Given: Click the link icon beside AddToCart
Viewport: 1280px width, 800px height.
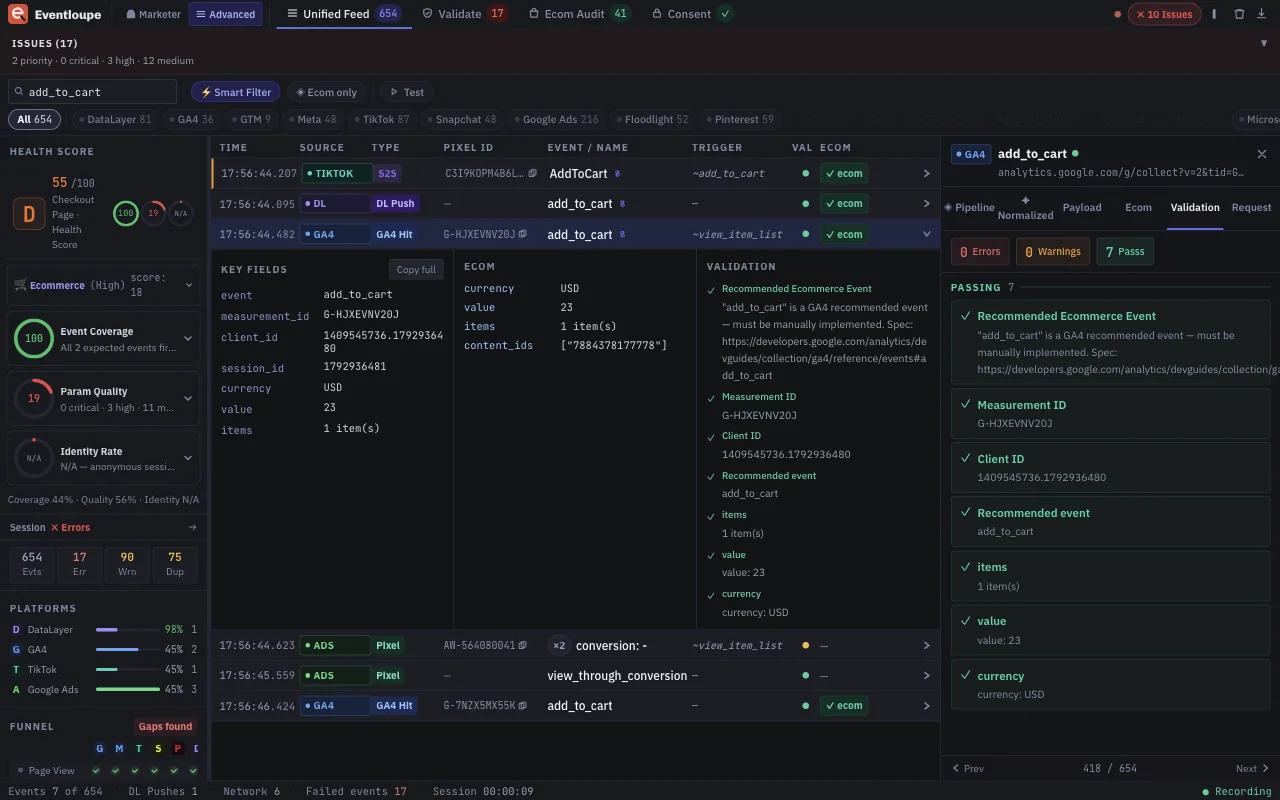Looking at the screenshot, I should pos(617,174).
